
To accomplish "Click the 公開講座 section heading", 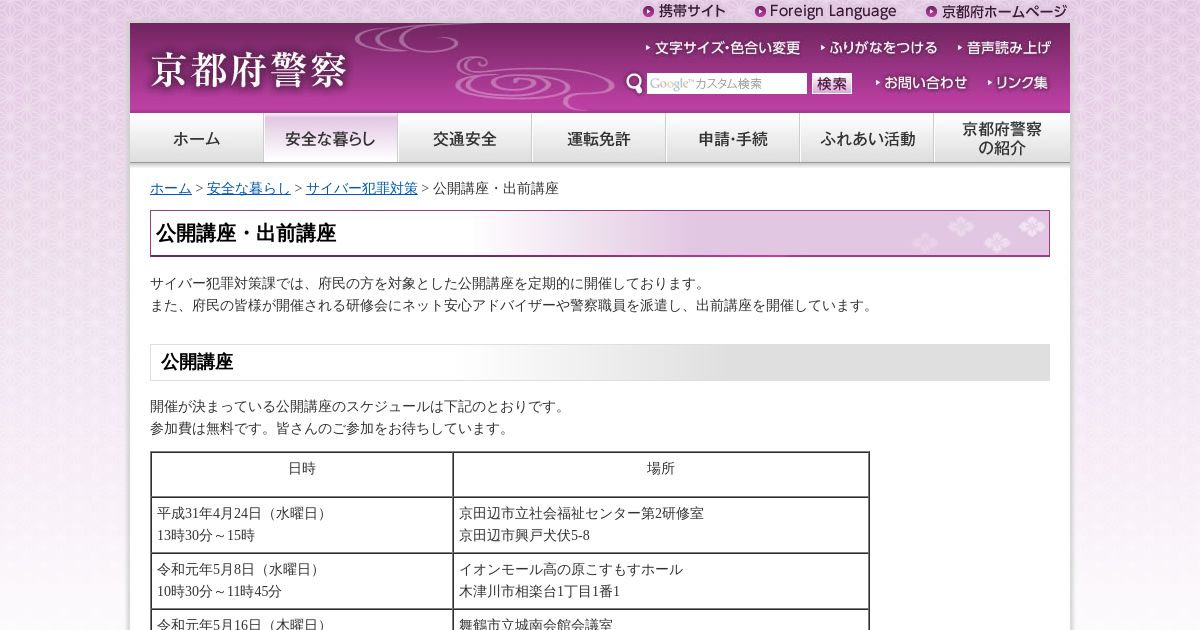I will [600, 362].
